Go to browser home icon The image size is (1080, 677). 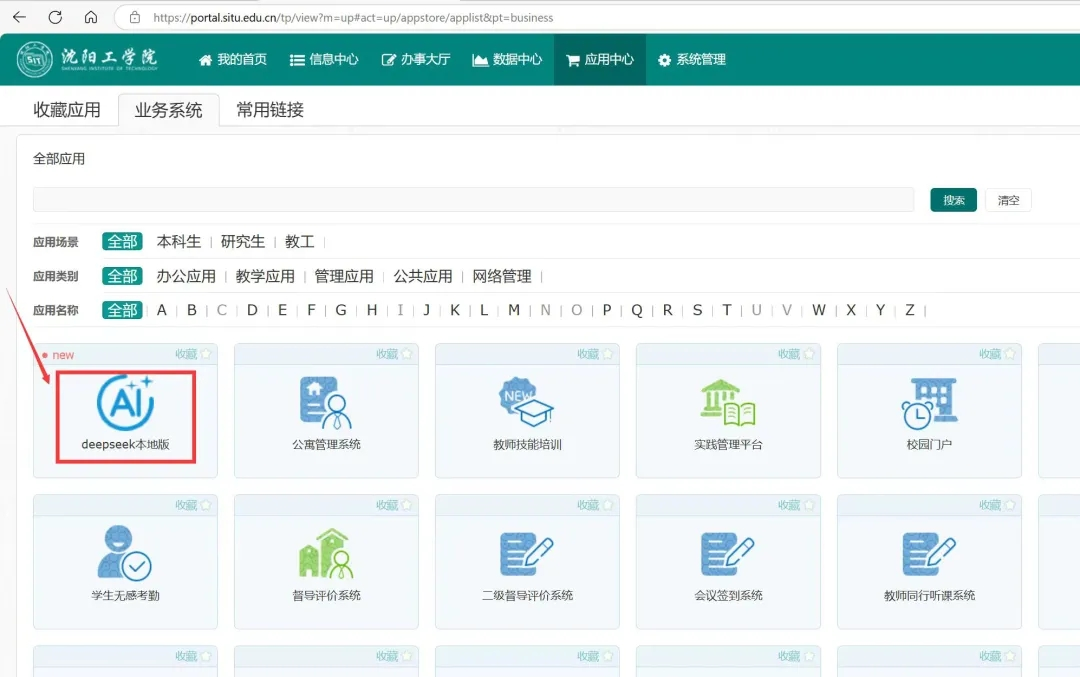(x=91, y=17)
